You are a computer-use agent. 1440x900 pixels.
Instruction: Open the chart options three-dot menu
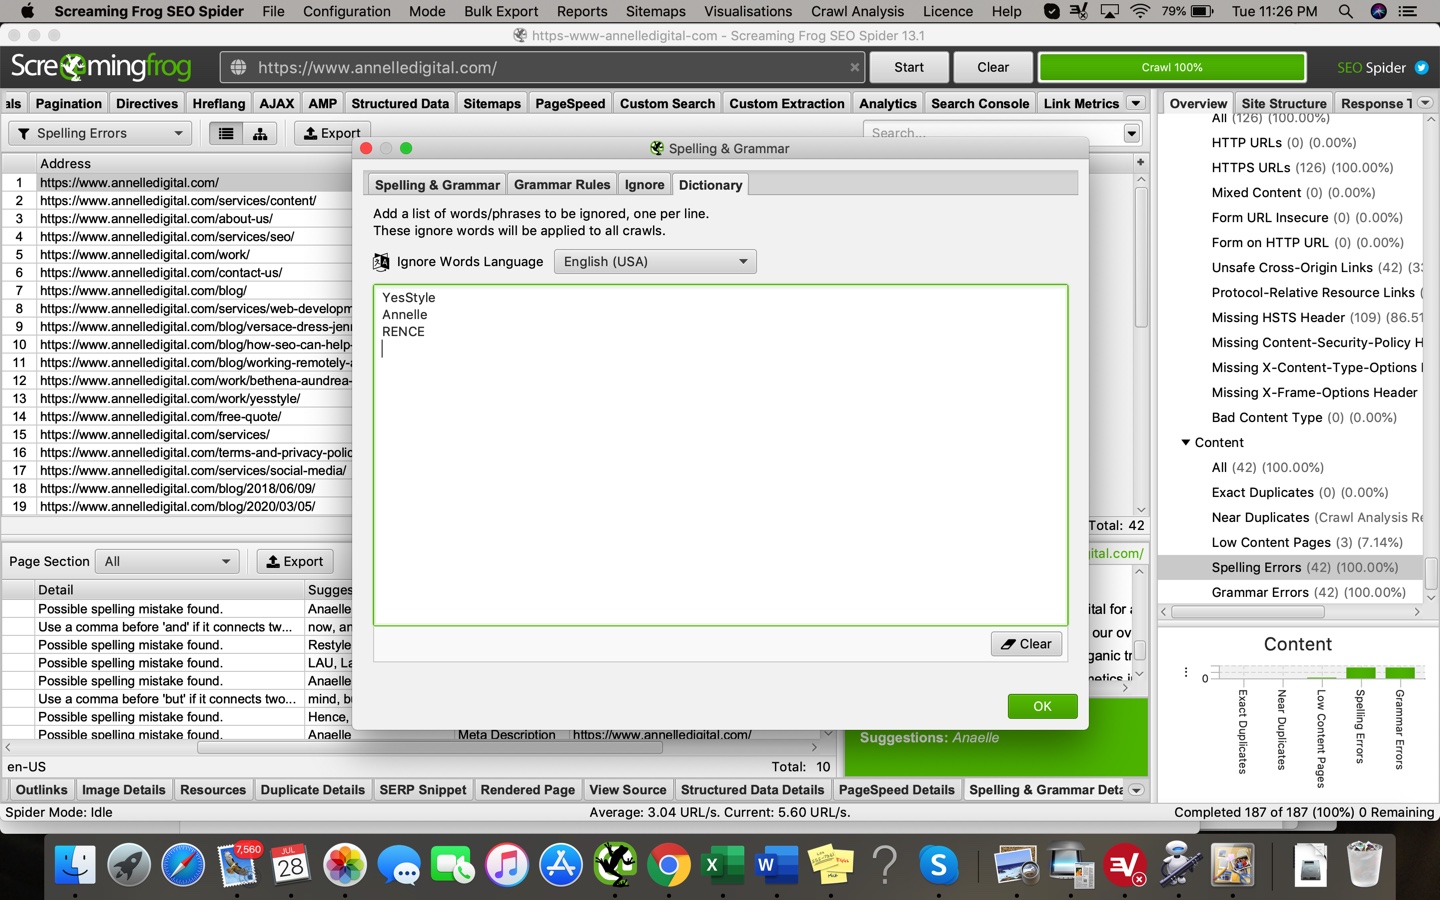point(1186,673)
